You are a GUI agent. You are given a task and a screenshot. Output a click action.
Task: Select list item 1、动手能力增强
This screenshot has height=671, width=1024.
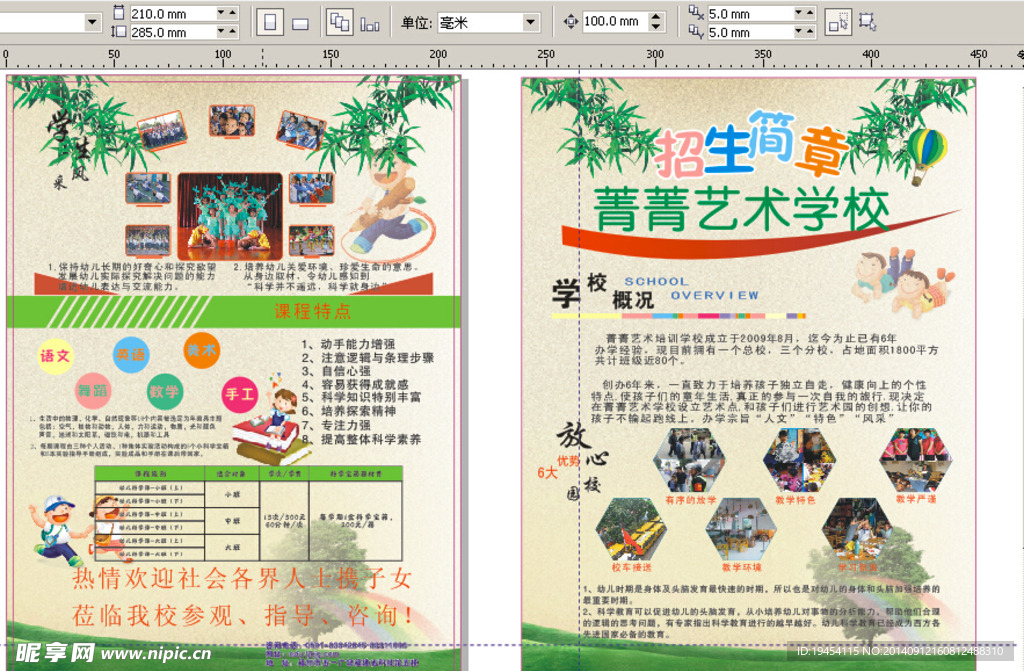(x=348, y=344)
